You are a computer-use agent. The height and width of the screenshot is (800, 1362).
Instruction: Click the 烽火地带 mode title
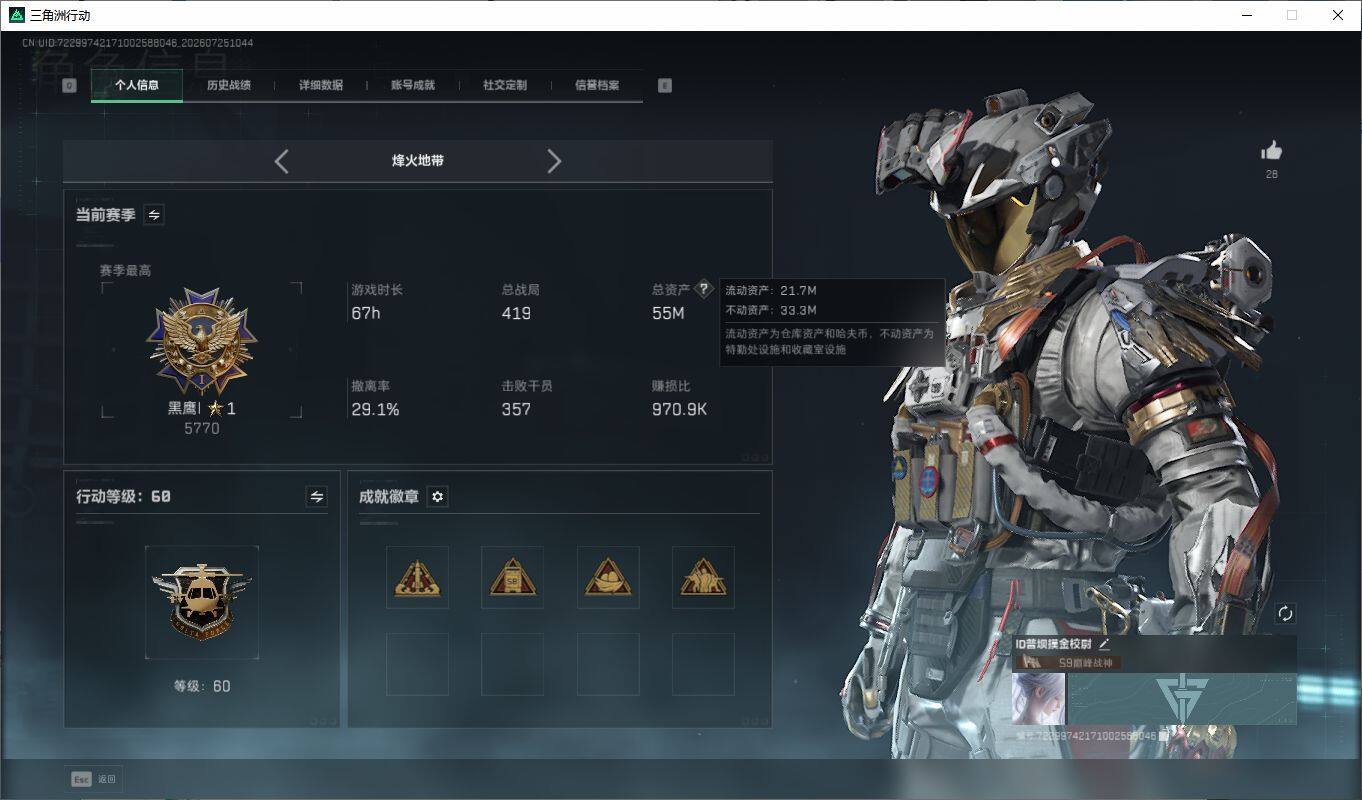418,161
